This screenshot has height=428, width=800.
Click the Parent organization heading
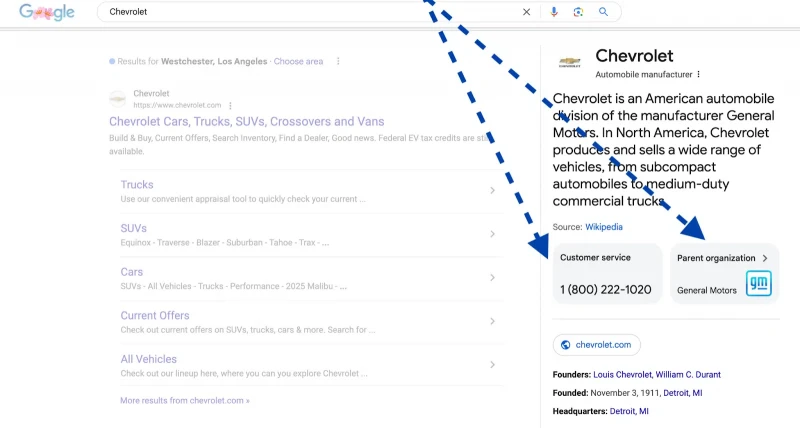tap(716, 258)
